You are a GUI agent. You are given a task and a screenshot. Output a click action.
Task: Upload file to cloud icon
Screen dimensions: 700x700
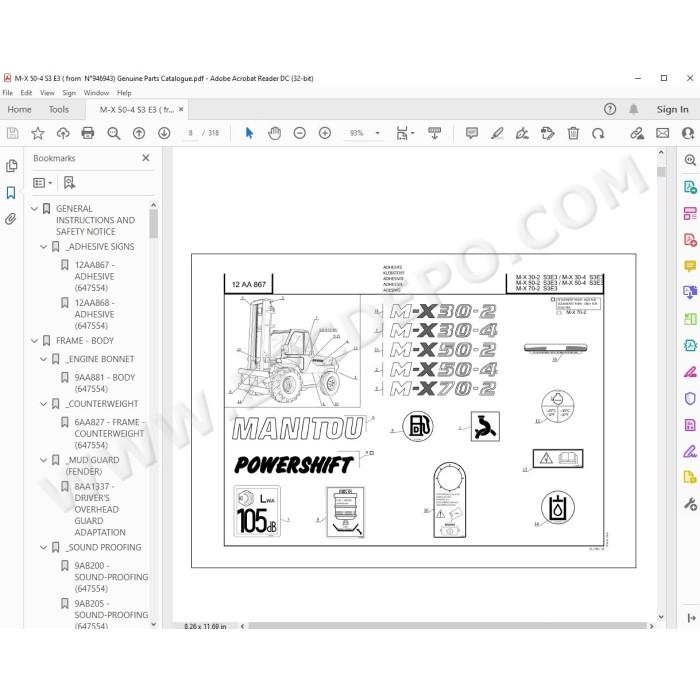pyautogui.click(x=63, y=133)
